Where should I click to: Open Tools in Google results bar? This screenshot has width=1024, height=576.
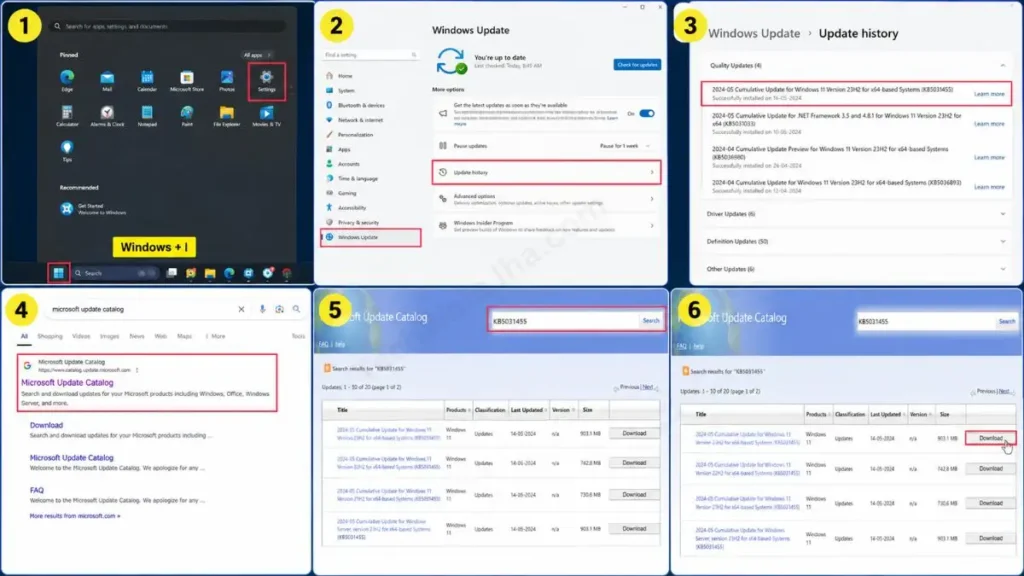(298, 336)
